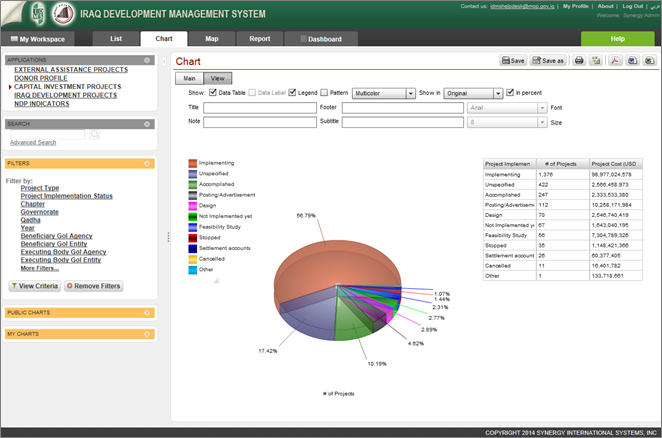Screen dimensions: 662x438
Task: Click the green Help button
Action: [x=618, y=38]
